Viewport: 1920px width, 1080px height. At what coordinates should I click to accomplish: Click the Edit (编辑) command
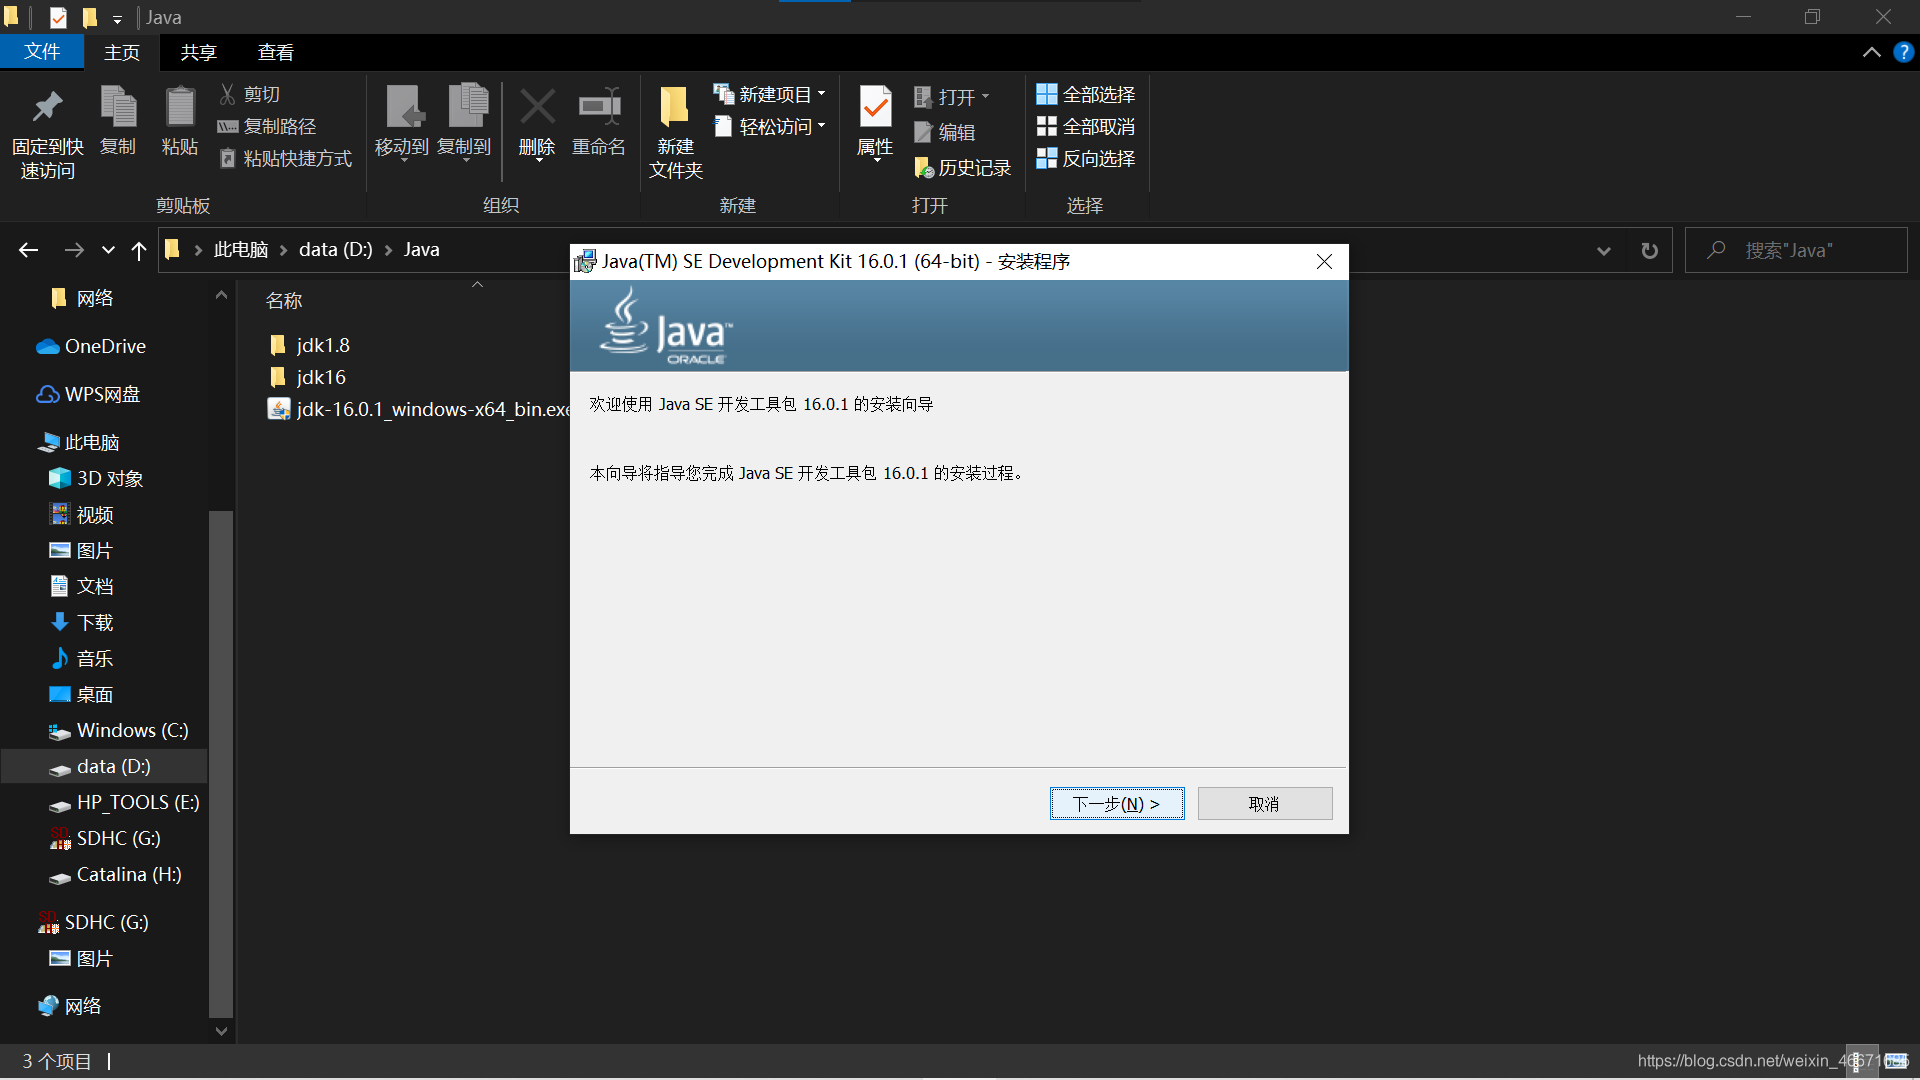click(945, 131)
